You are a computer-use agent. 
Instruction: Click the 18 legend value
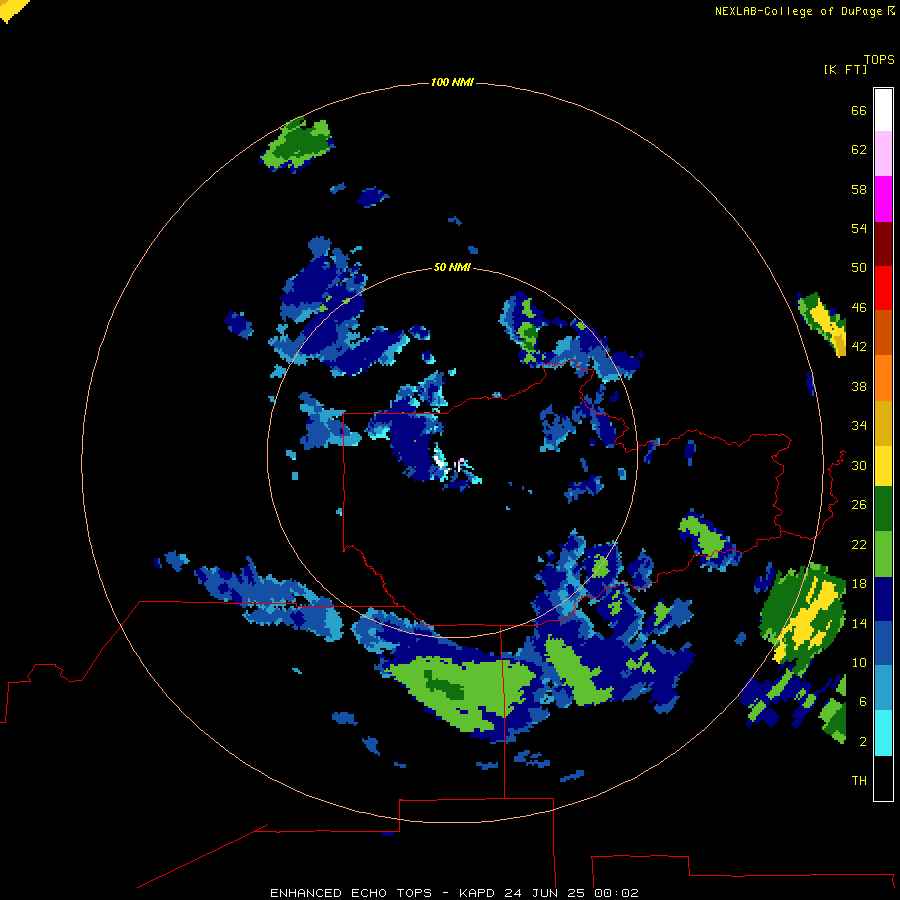[859, 584]
